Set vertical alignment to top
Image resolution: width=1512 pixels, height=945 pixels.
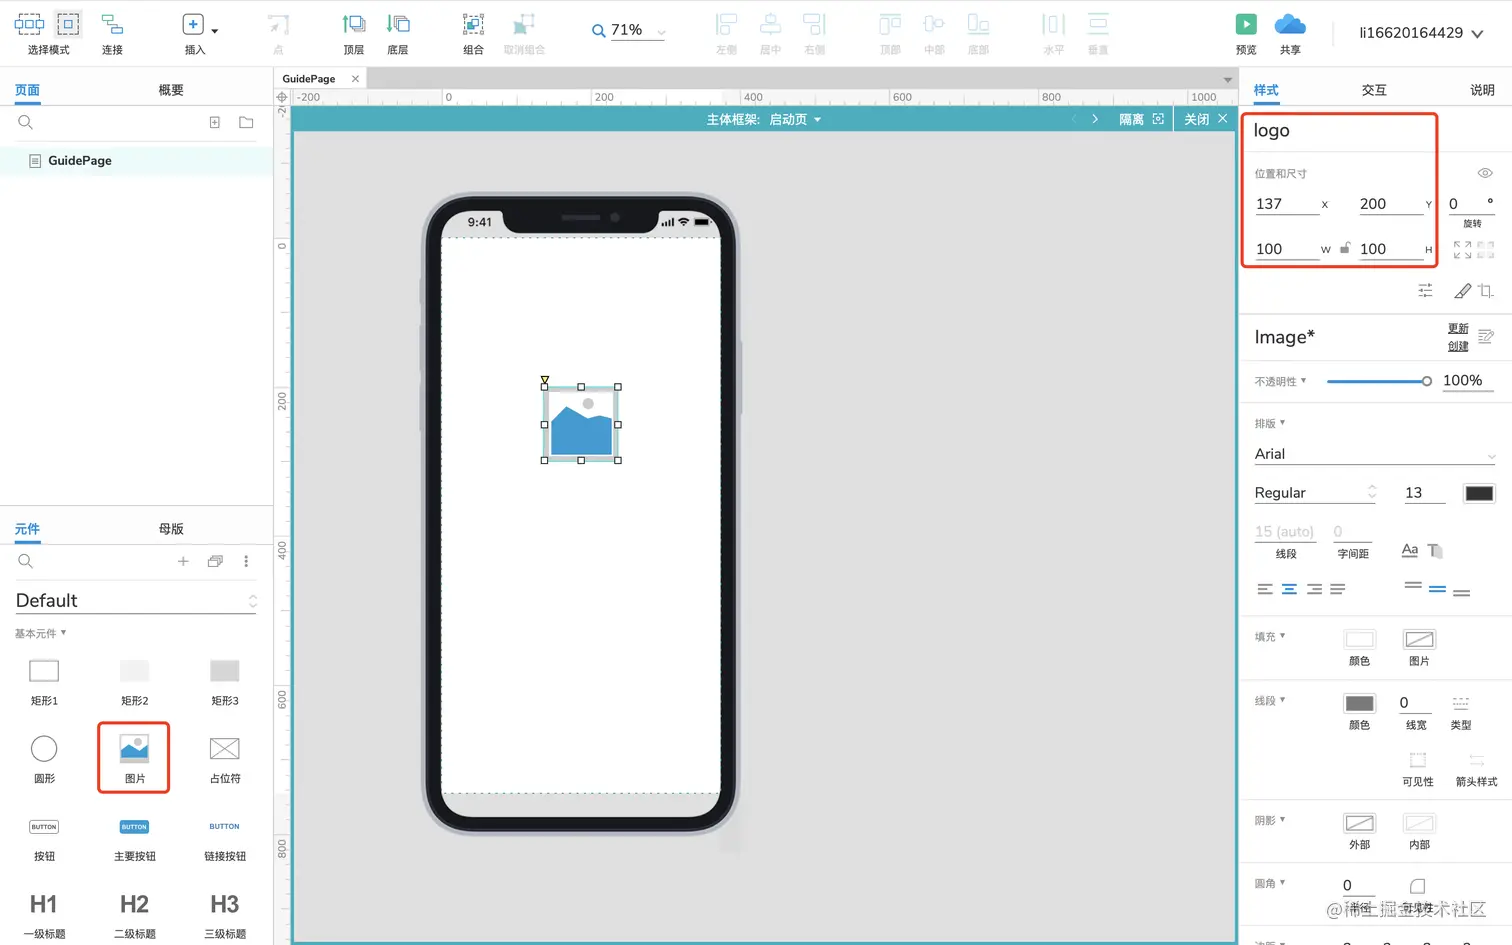[1413, 586]
